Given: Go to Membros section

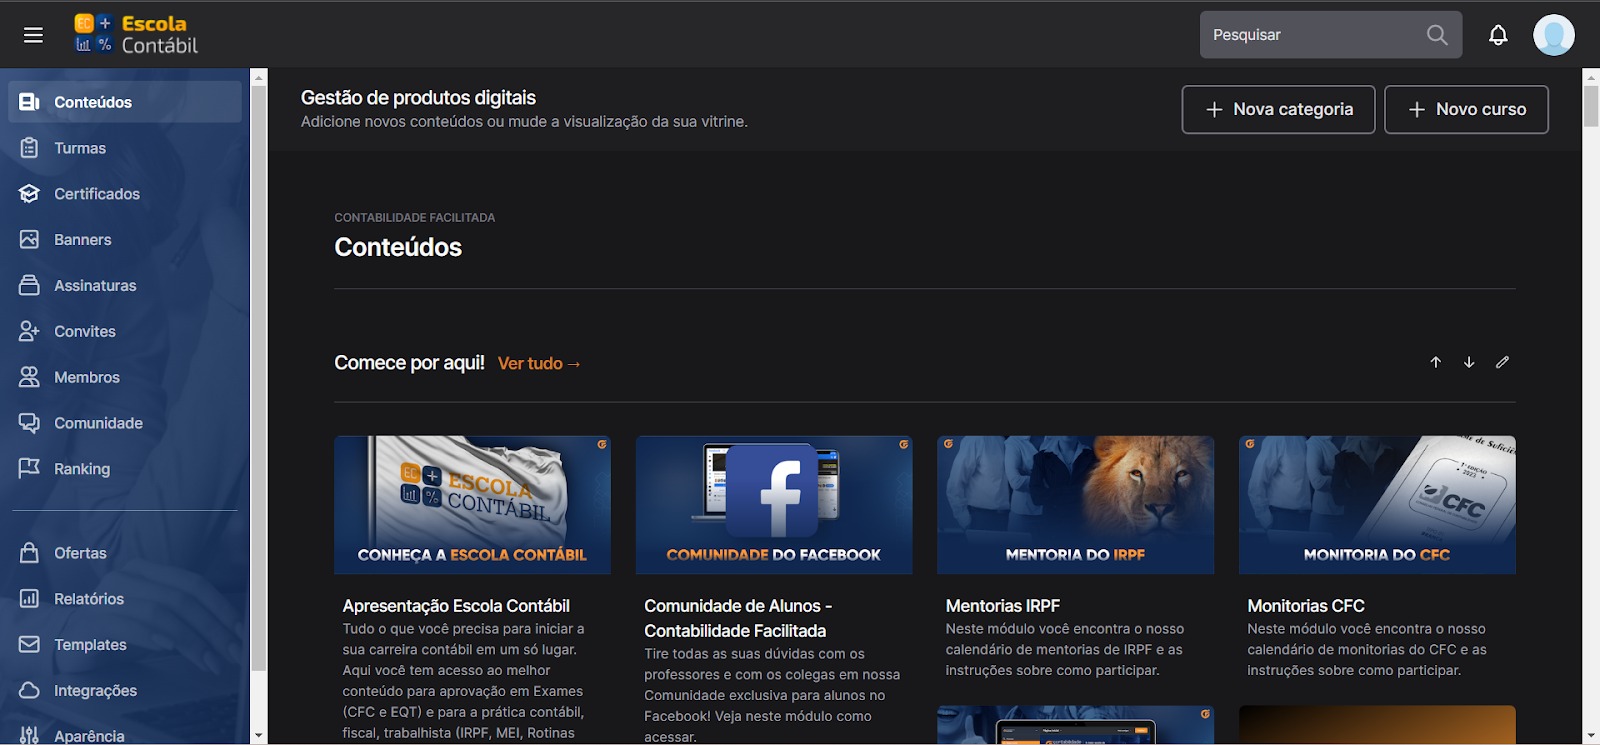Looking at the screenshot, I should click(125, 377).
